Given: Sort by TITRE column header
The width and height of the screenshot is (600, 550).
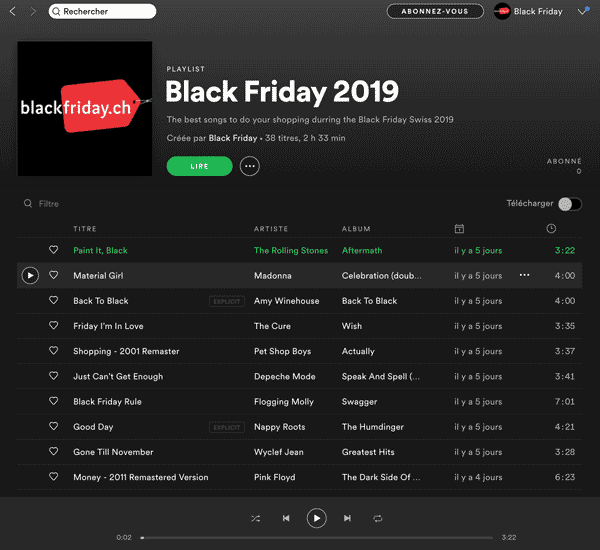Looking at the screenshot, I should pos(85,229).
